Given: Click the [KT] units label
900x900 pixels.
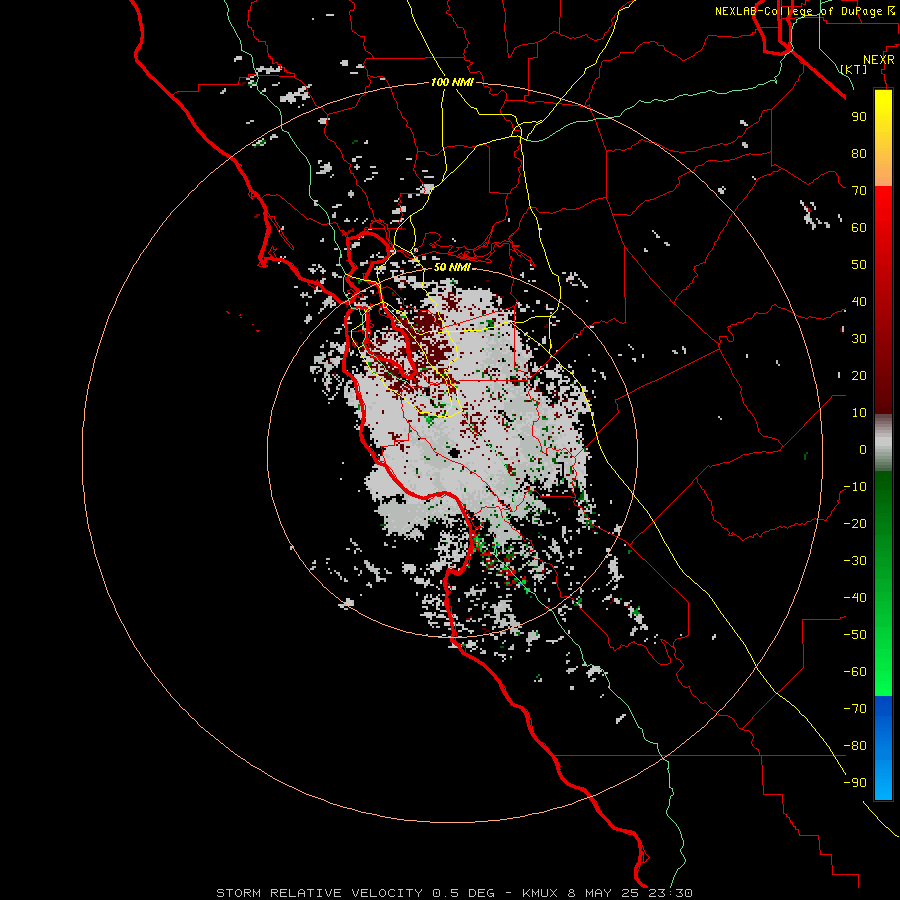Looking at the screenshot, I should coord(854,69).
